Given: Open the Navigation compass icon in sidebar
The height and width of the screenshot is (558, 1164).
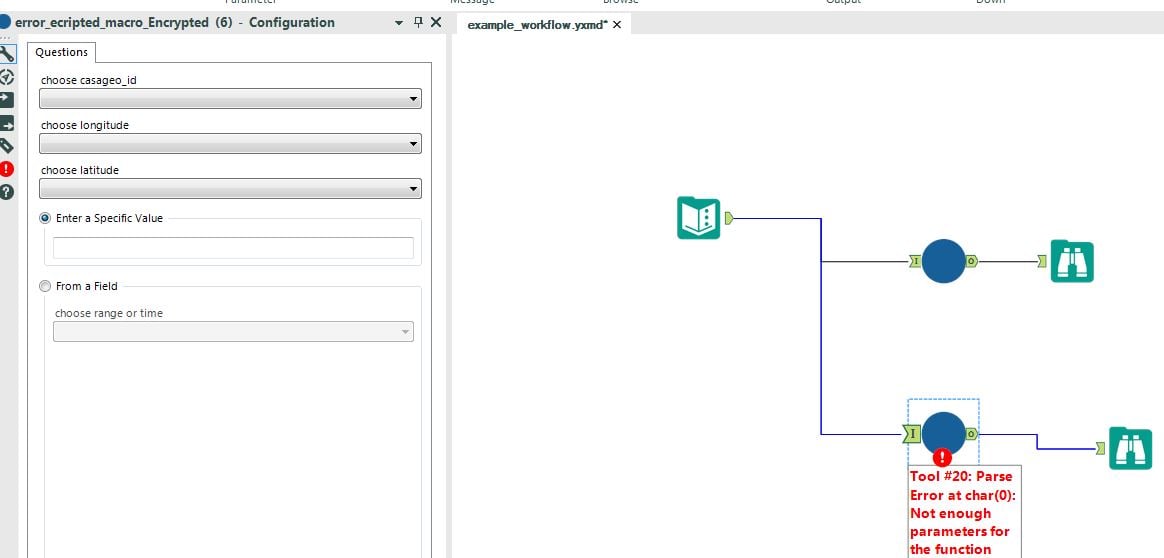Looking at the screenshot, I should click(x=7, y=77).
